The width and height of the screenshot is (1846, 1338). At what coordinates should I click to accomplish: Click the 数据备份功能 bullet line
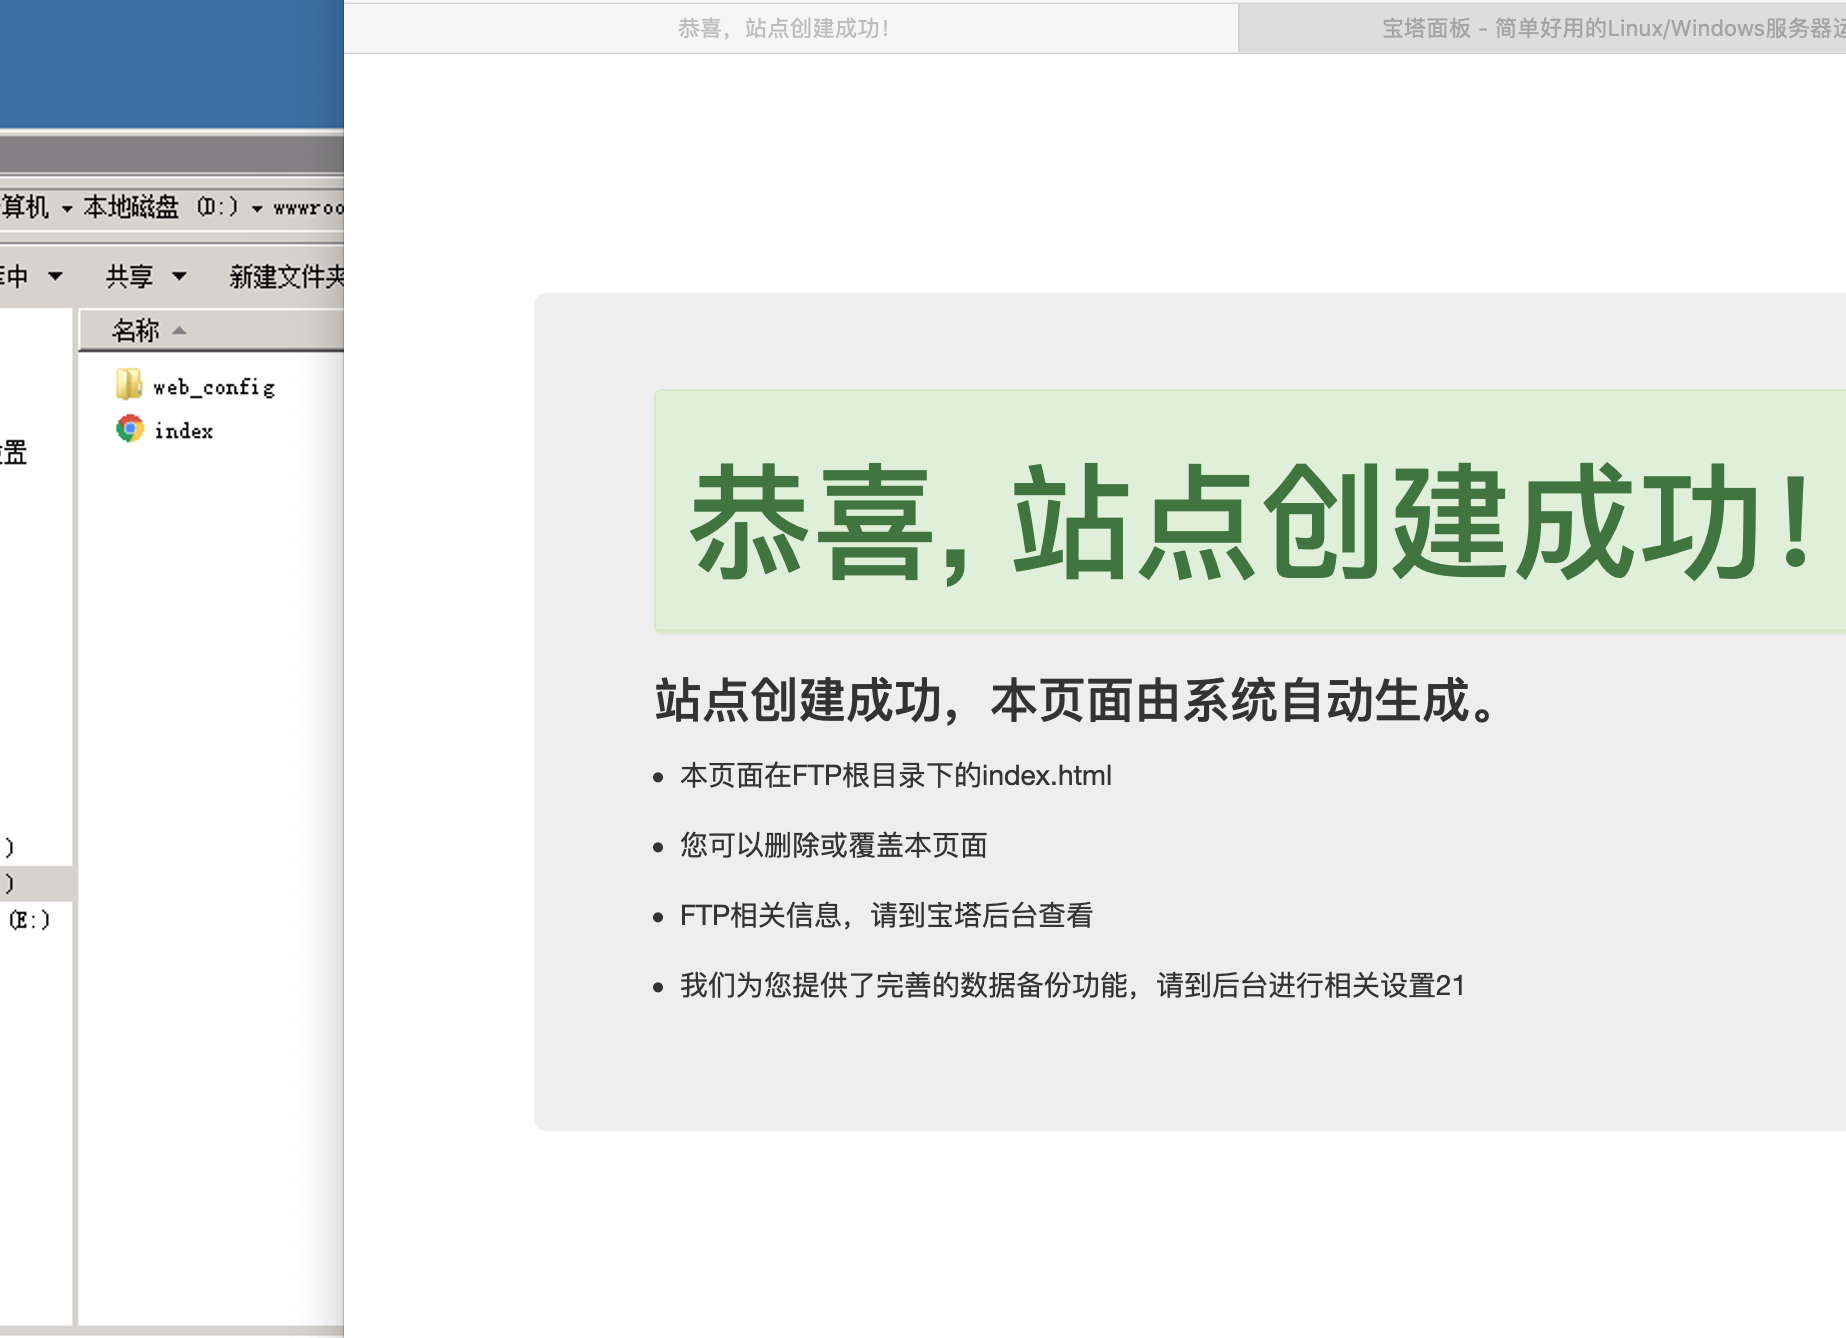(x=1072, y=985)
